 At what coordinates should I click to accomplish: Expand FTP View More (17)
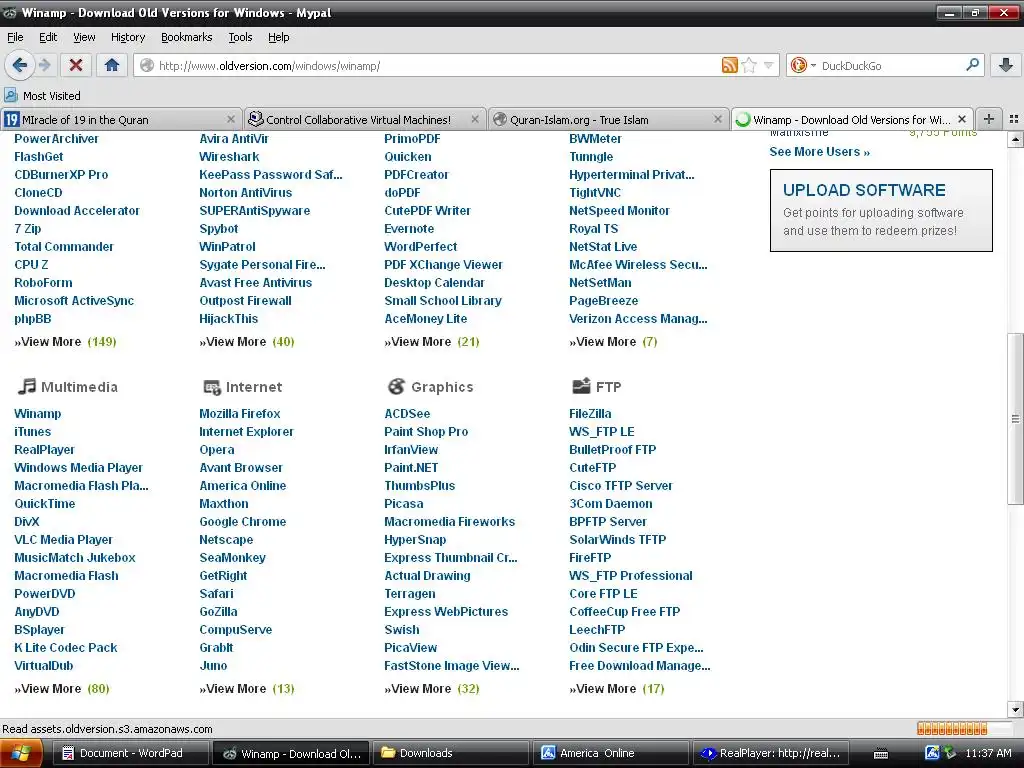(616, 688)
